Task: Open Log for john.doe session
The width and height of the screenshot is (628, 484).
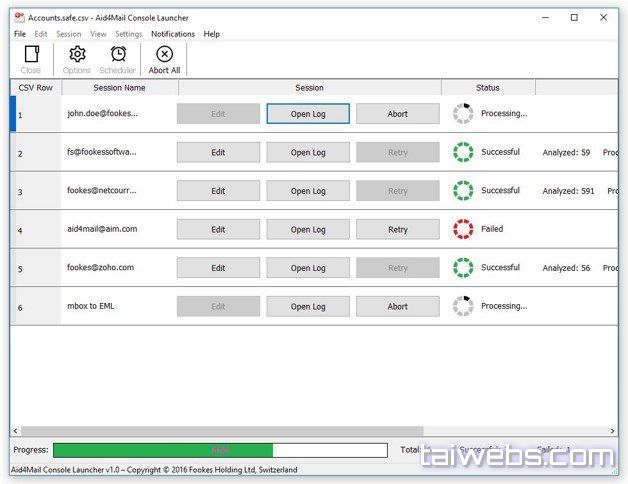Action: click(308, 114)
